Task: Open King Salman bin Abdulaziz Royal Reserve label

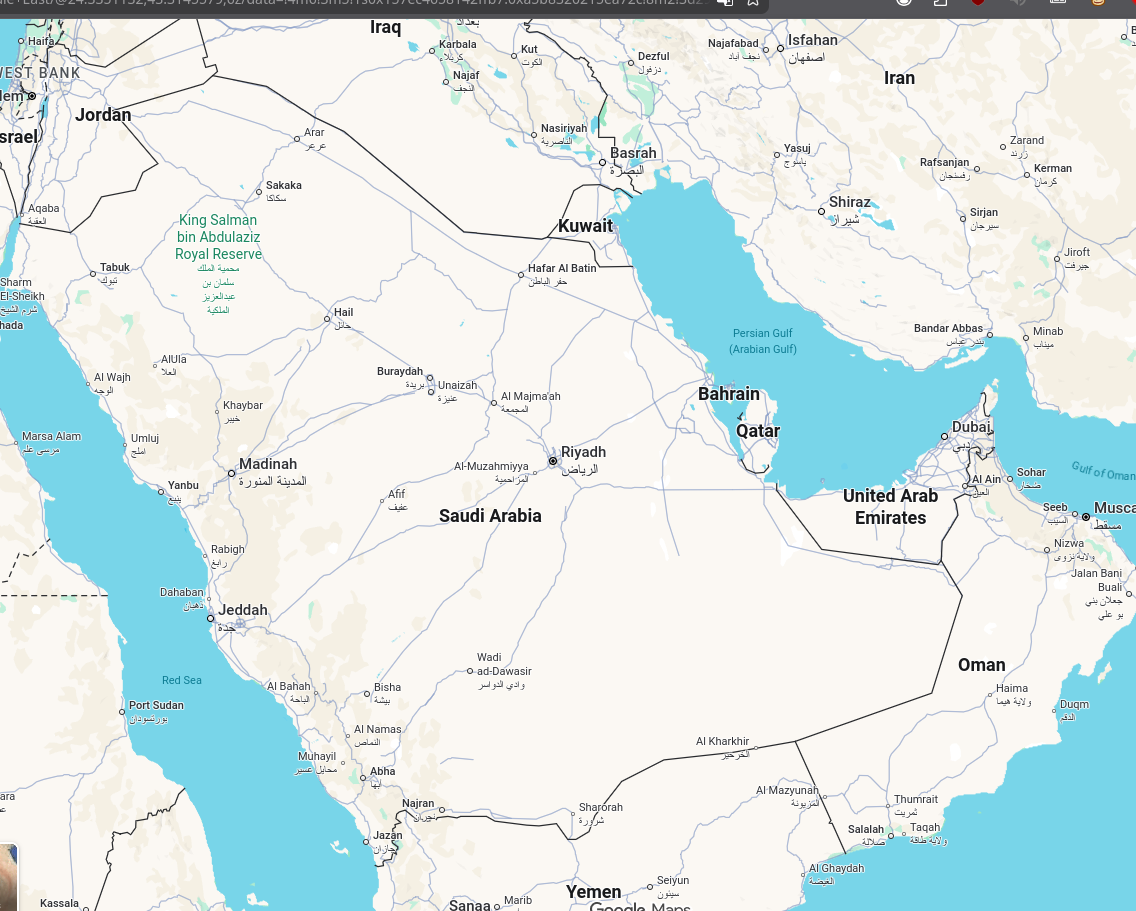Action: [218, 237]
